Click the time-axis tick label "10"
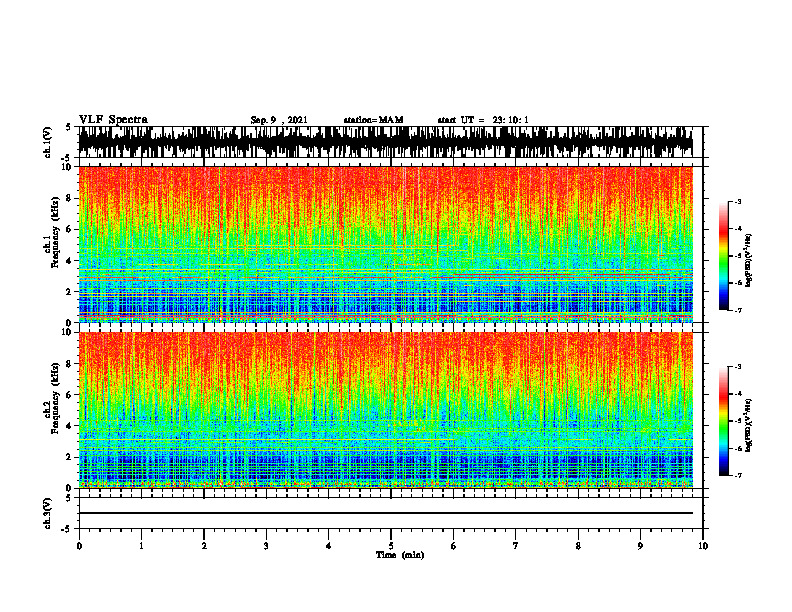The image size is (792, 612). [x=703, y=546]
